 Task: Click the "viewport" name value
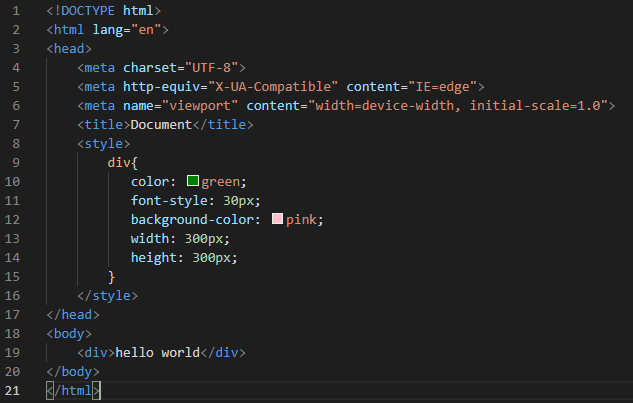[x=199, y=106]
